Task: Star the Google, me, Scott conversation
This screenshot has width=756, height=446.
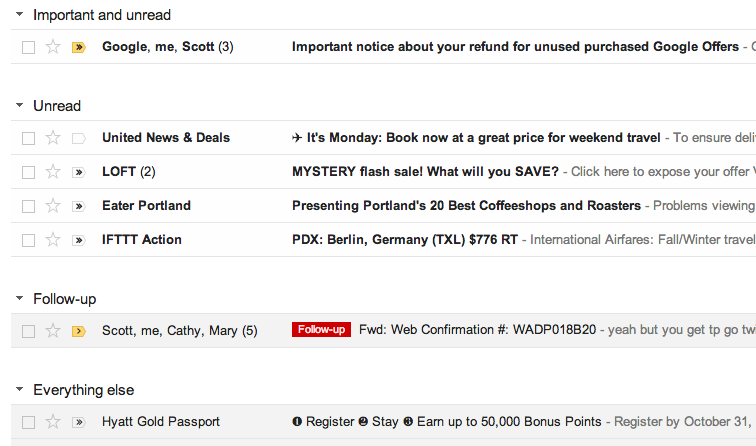Action: point(53,47)
